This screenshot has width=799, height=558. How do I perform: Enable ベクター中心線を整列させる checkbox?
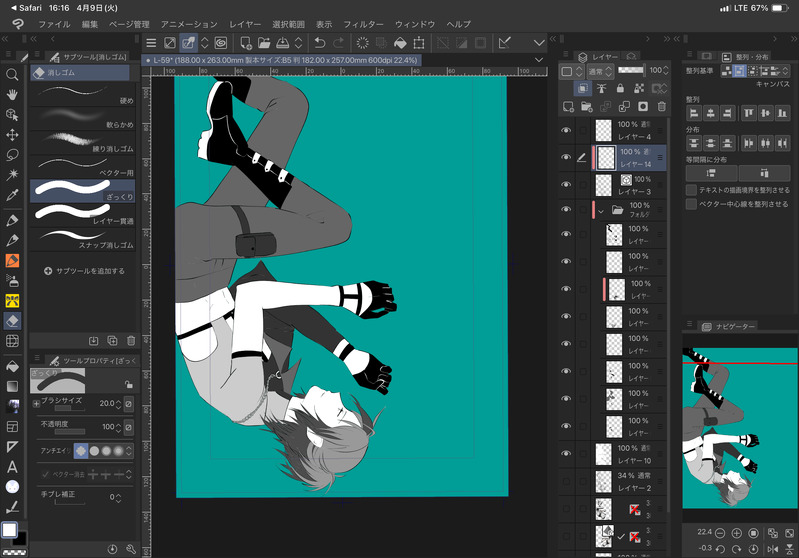(691, 203)
